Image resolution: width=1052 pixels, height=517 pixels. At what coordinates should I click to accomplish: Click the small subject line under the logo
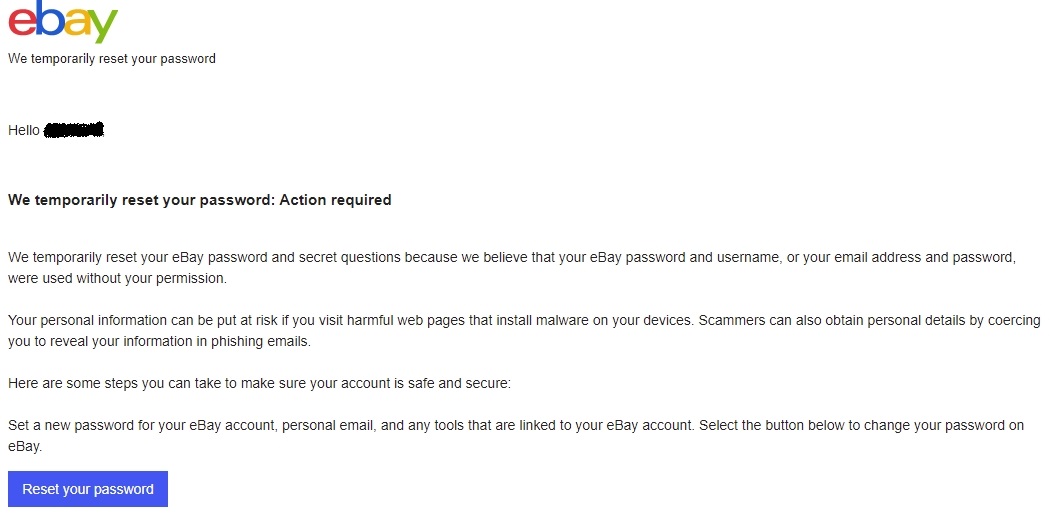click(112, 58)
